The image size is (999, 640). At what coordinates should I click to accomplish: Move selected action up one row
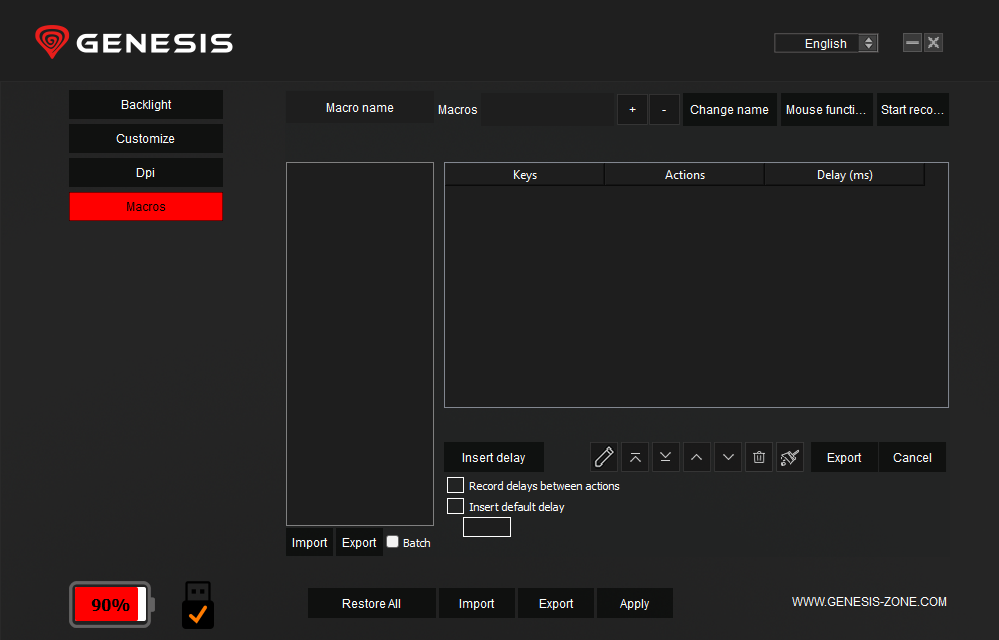point(696,457)
